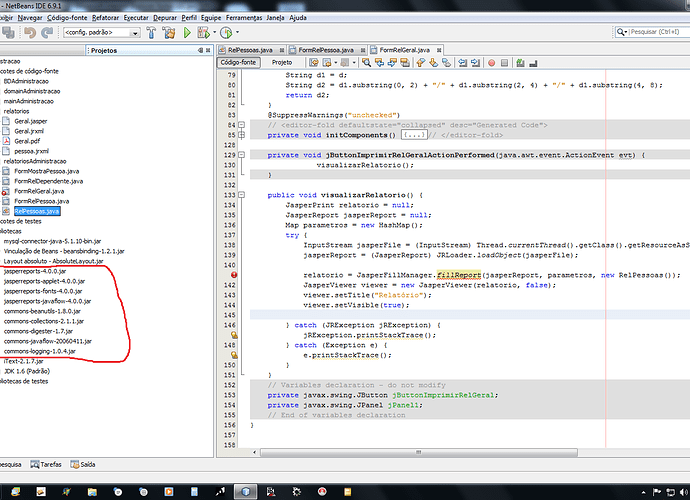
Task: Click the editor horizontal scrollbar
Action: pyautogui.click(x=418, y=452)
